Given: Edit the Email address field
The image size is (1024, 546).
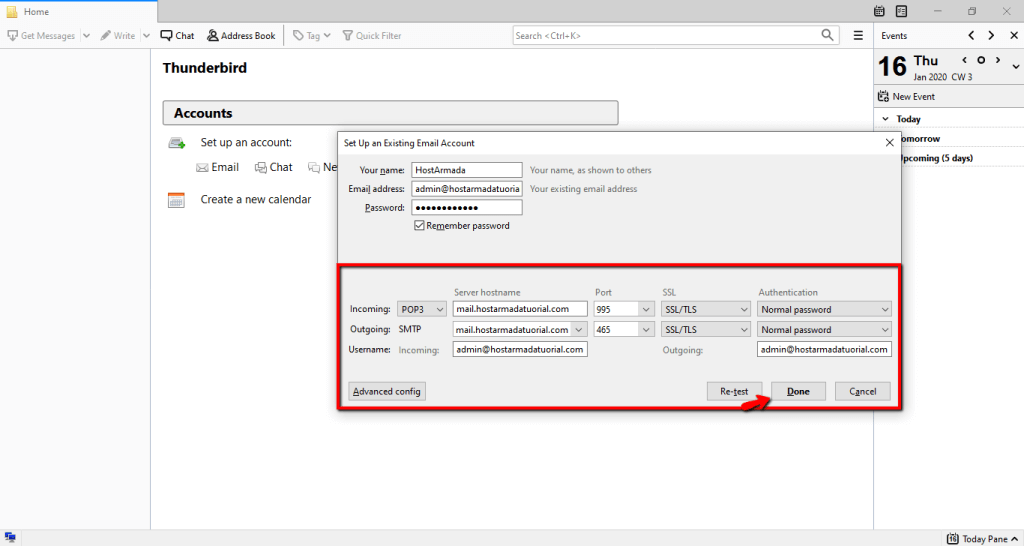Looking at the screenshot, I should pyautogui.click(x=467, y=189).
